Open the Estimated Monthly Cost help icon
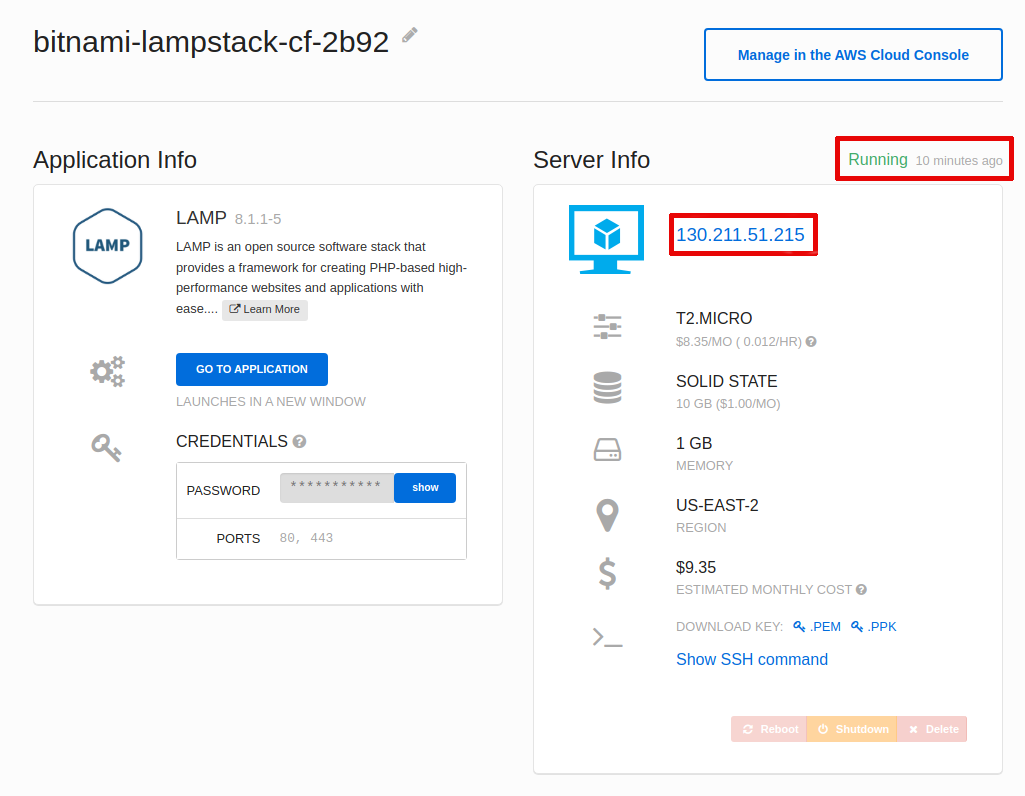1025x796 pixels. click(862, 589)
